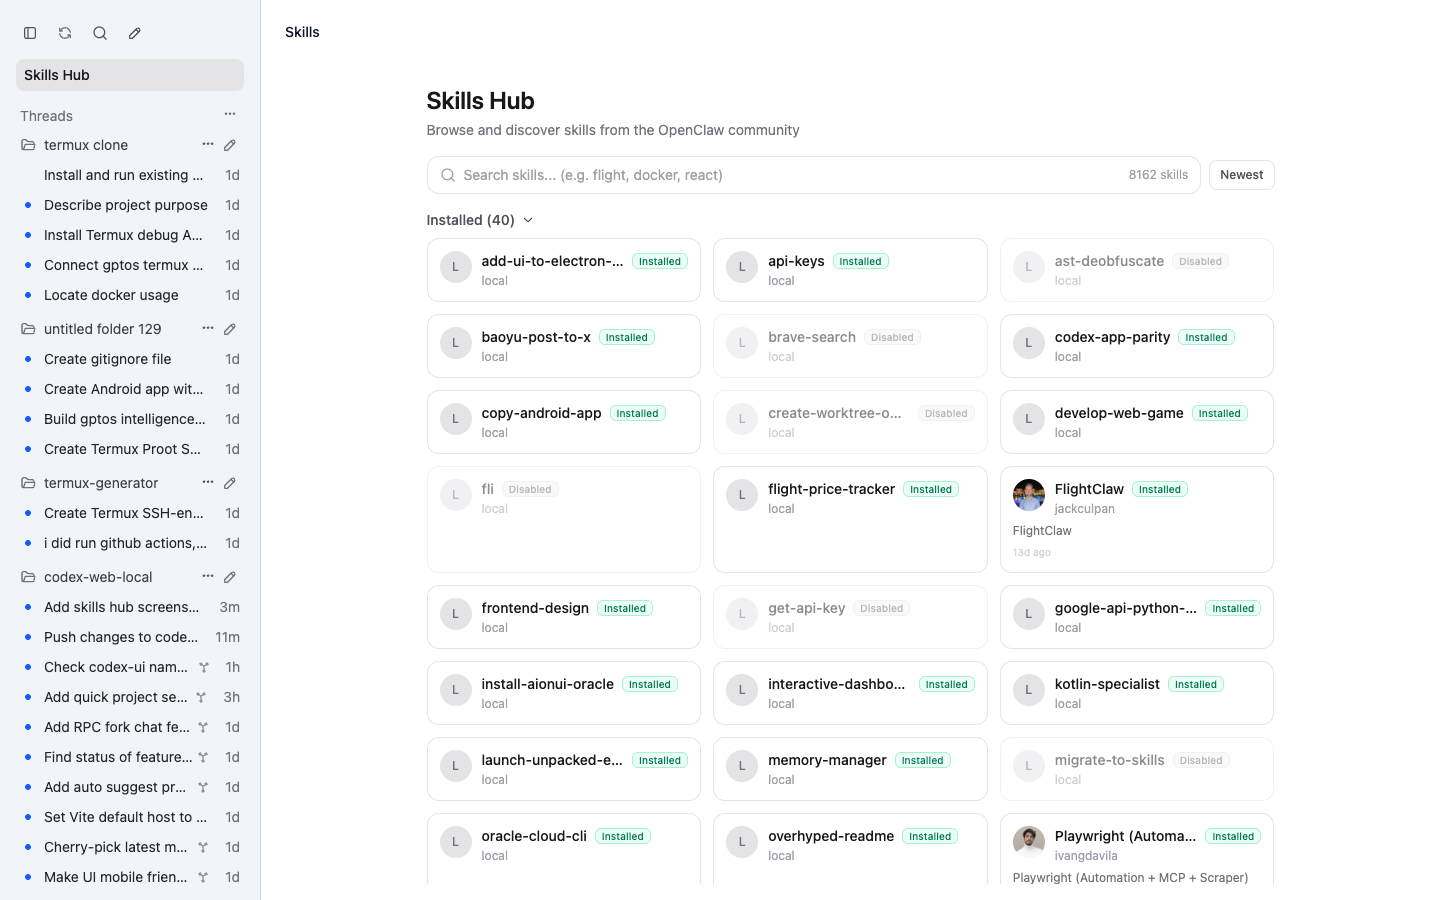Open the Threads section options menu
Screen dimensions: 1440x900
230,114
